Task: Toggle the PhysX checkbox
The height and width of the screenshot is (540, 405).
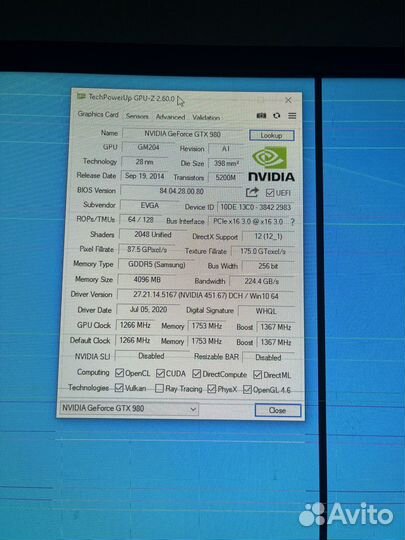Action: (x=211, y=389)
